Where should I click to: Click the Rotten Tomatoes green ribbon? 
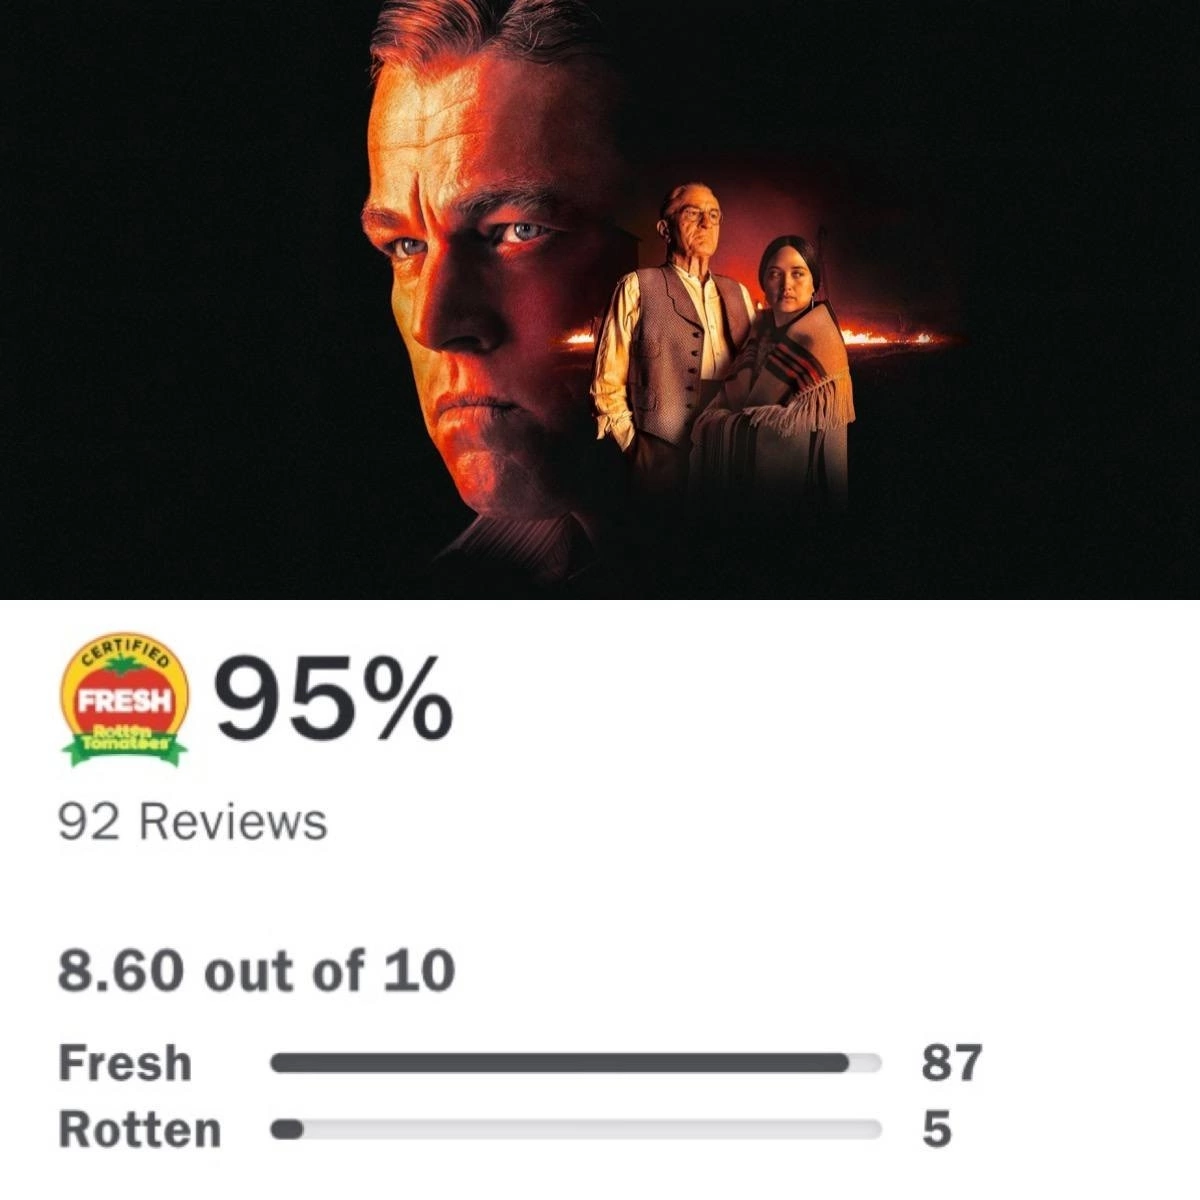click(124, 746)
